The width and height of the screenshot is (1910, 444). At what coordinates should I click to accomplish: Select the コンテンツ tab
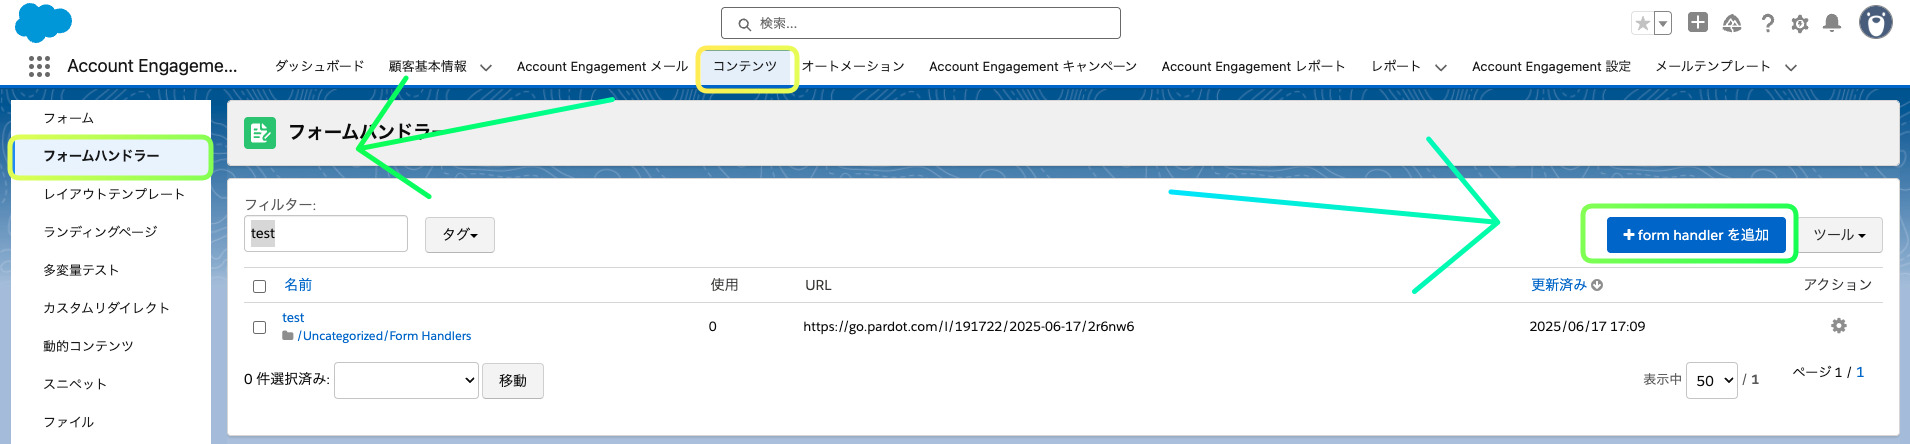click(745, 66)
